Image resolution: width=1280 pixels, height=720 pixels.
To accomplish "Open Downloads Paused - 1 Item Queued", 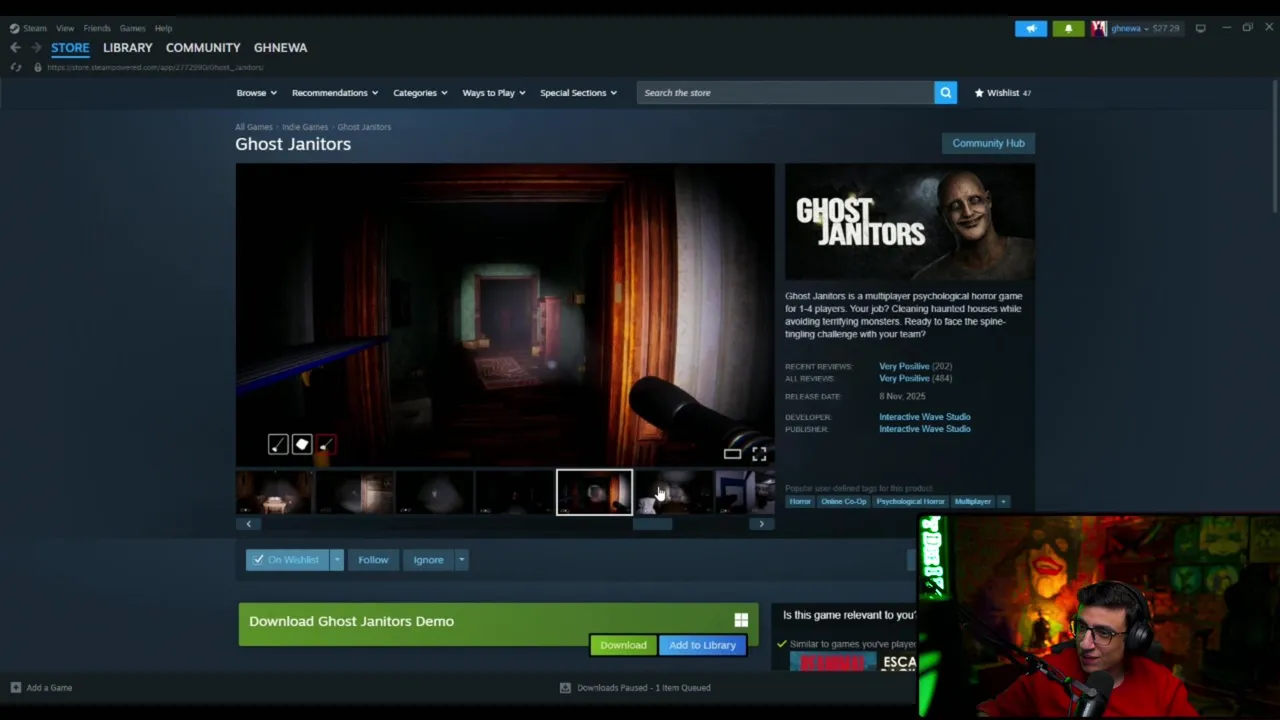I will 644,688.
